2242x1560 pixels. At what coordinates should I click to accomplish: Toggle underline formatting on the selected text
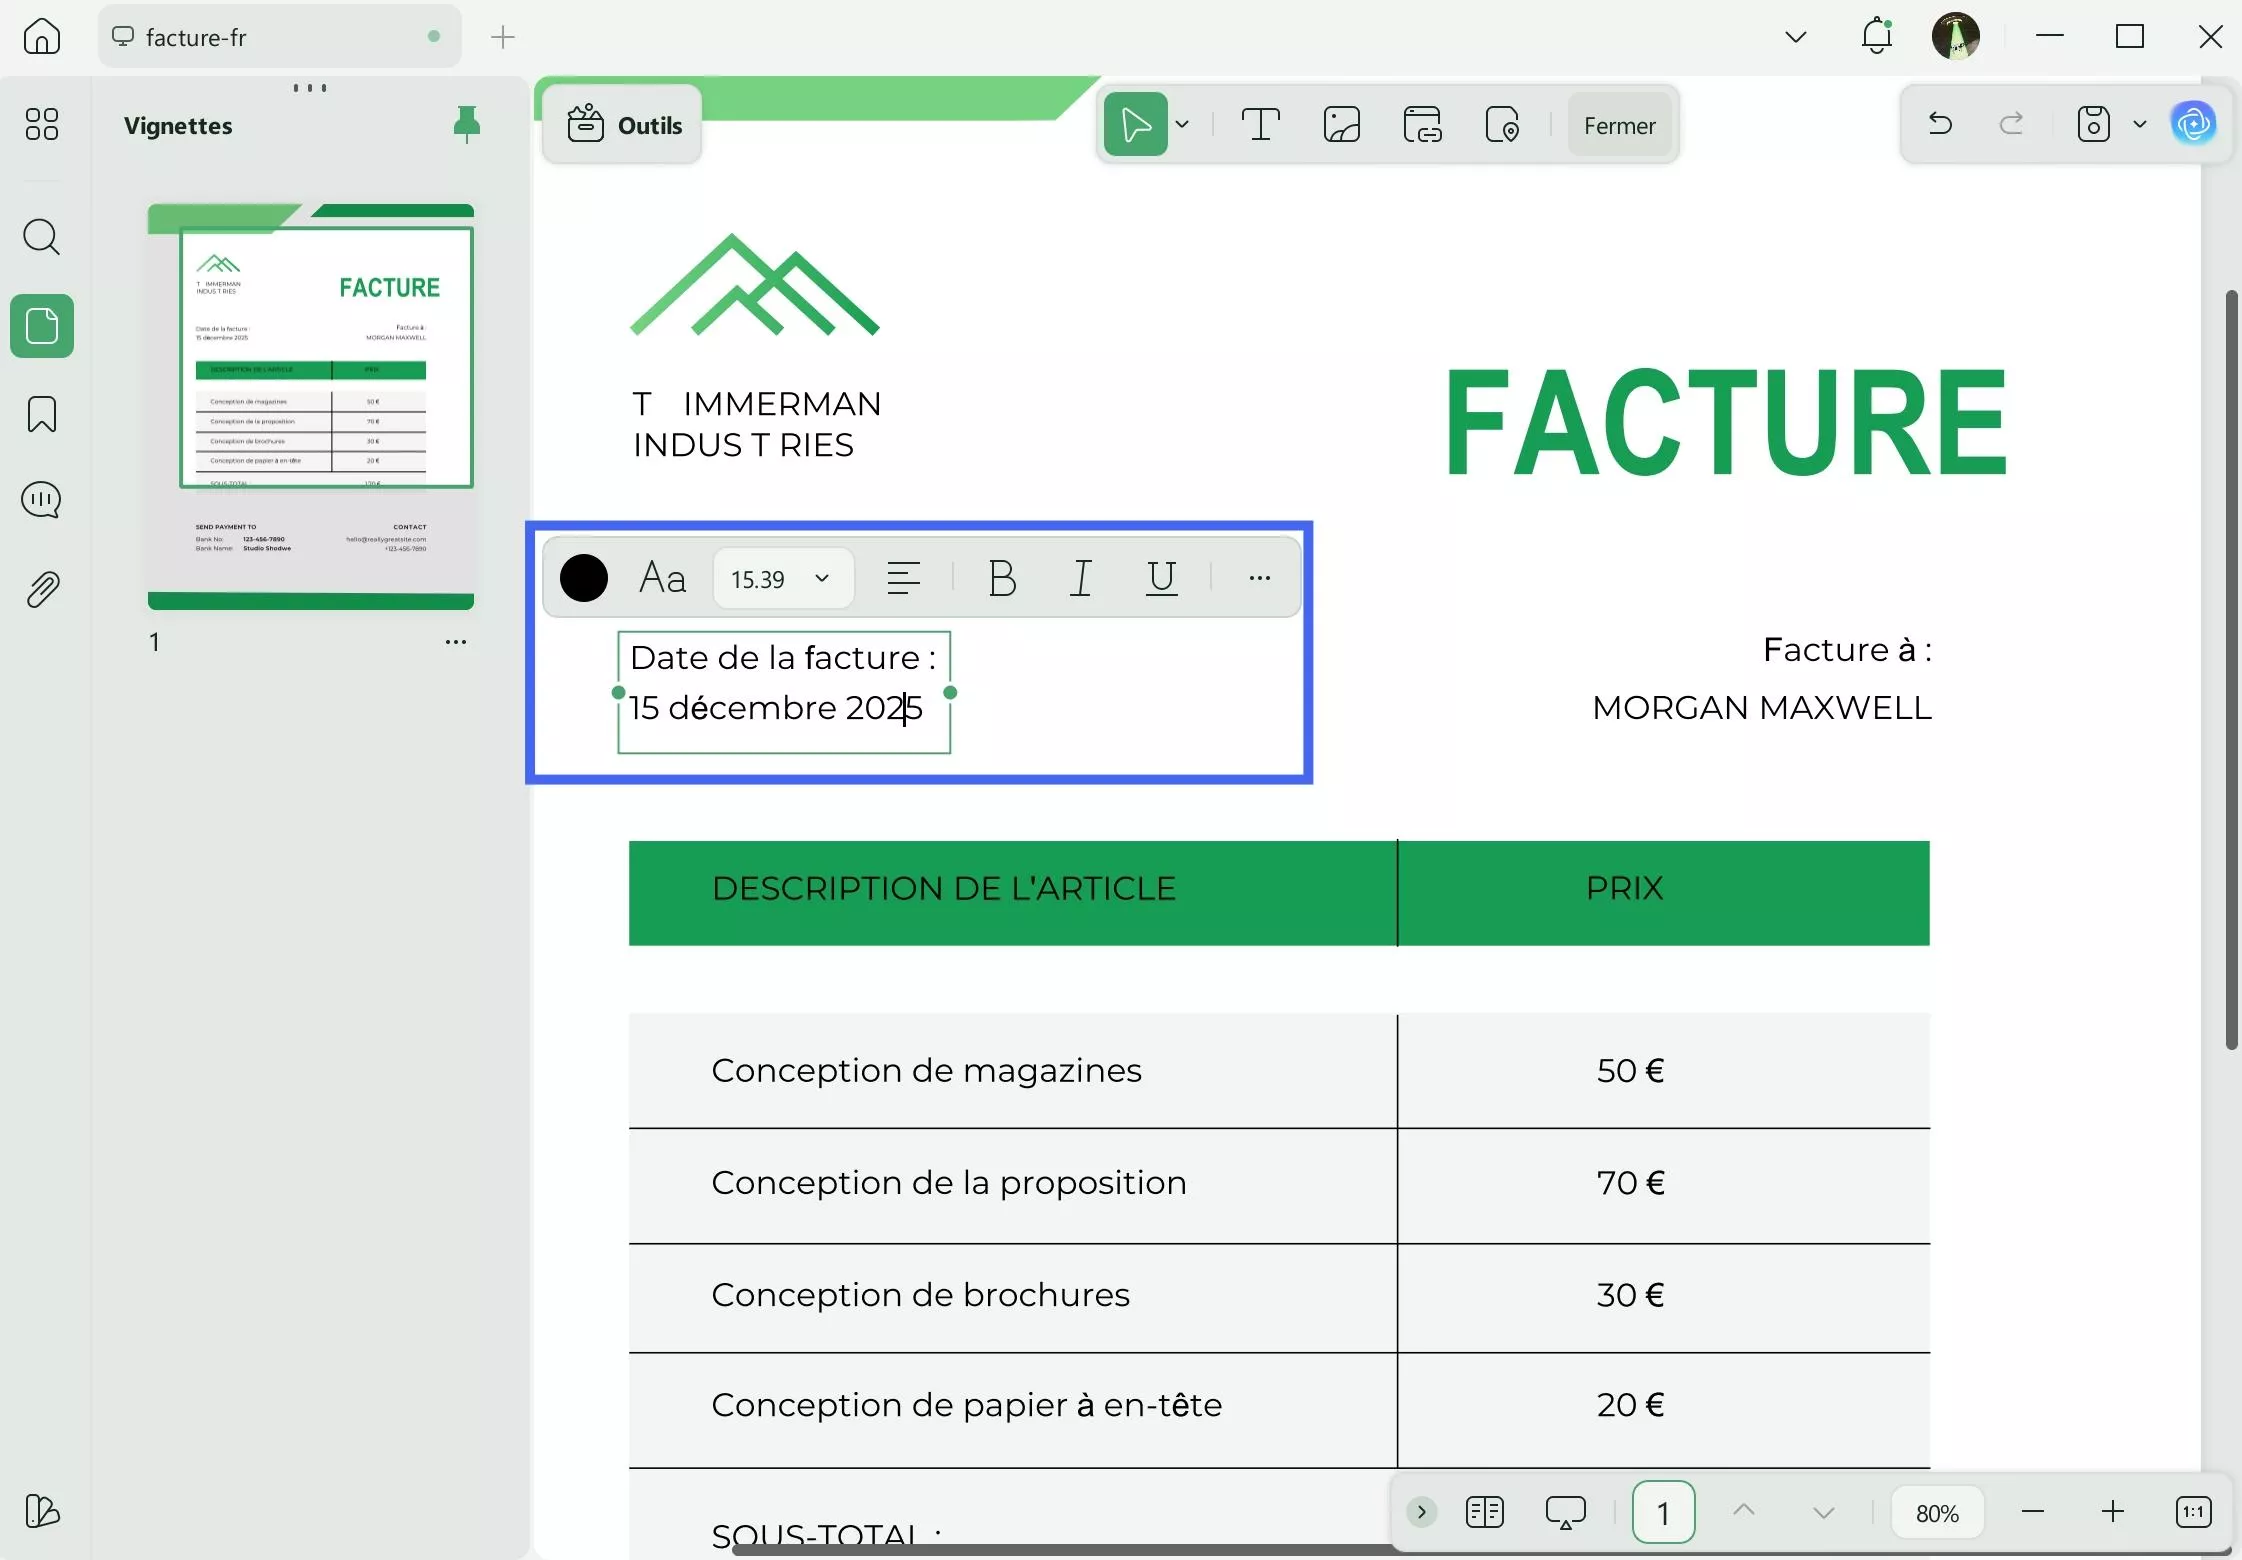click(1161, 578)
